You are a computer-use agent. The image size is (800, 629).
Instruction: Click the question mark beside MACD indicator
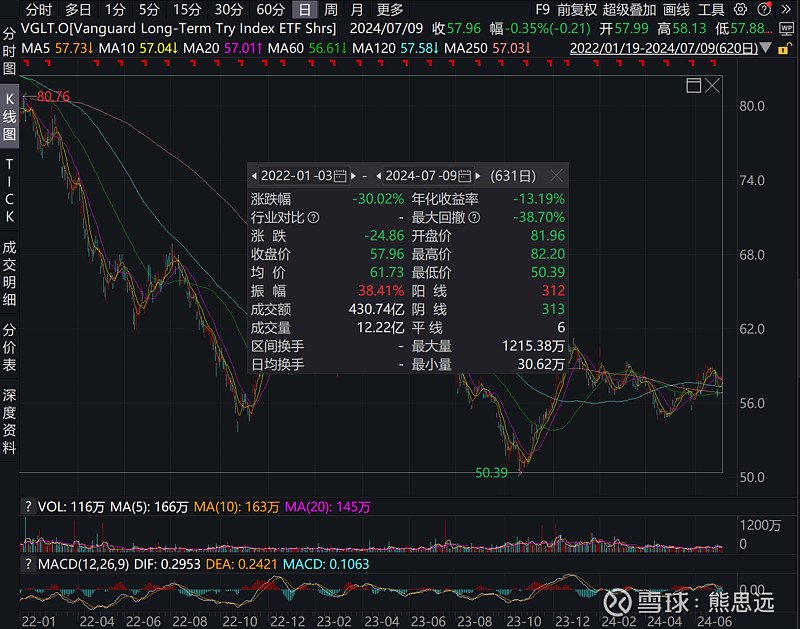click(x=28, y=564)
